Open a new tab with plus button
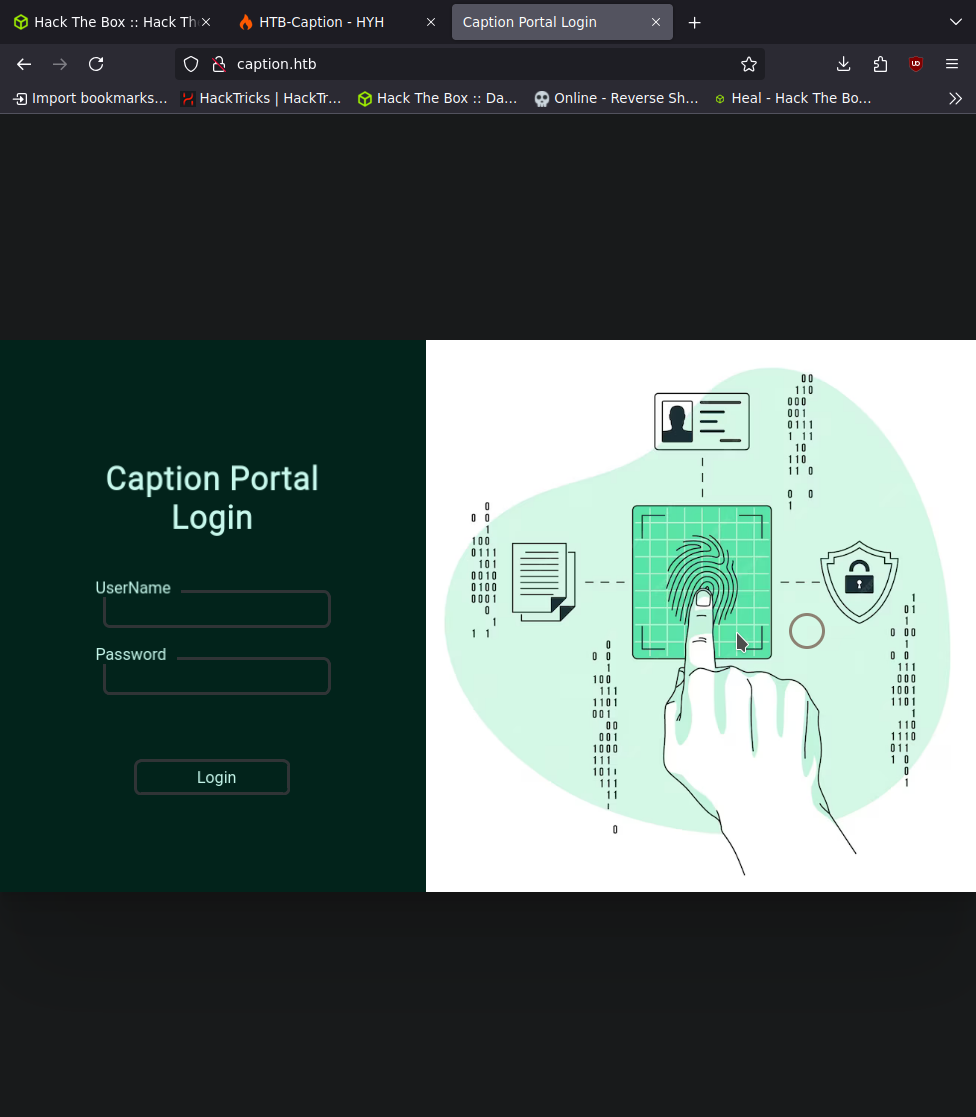Viewport: 976px width, 1117px height. tap(695, 22)
